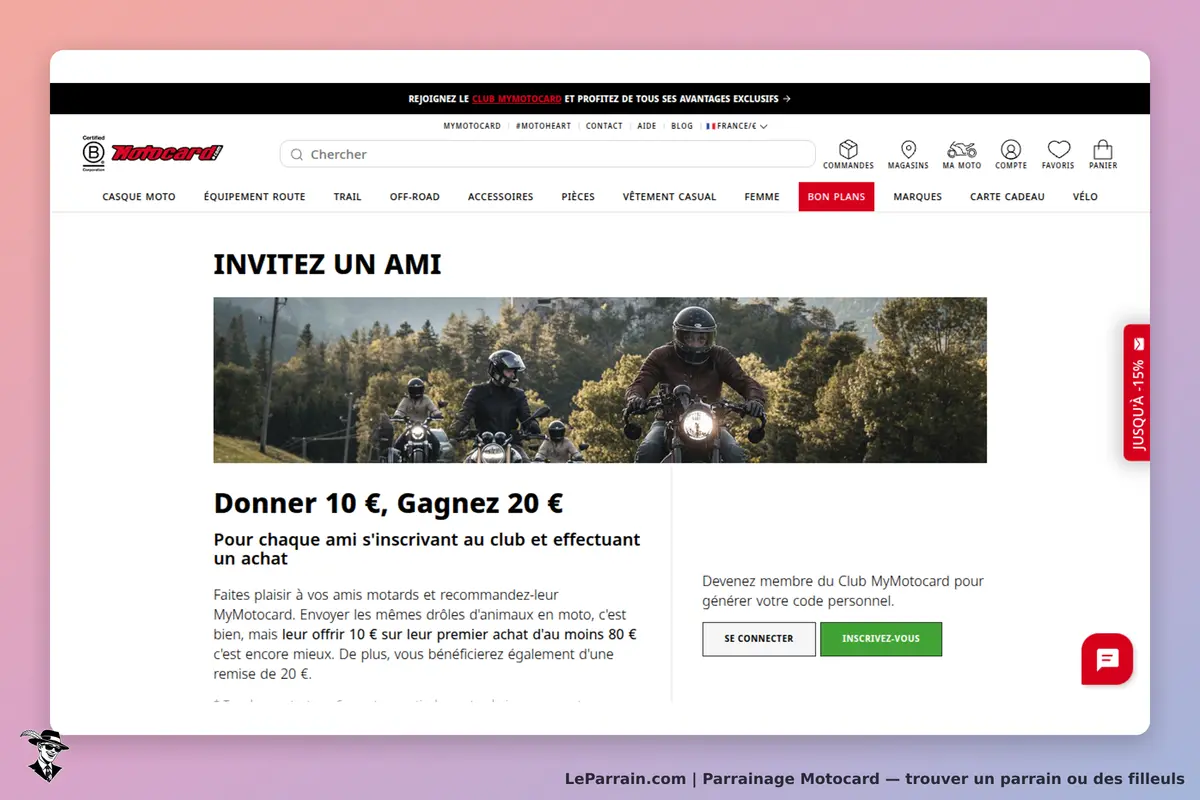The width and height of the screenshot is (1200, 800).
Task: Click the search magnifier icon
Action: click(297, 154)
